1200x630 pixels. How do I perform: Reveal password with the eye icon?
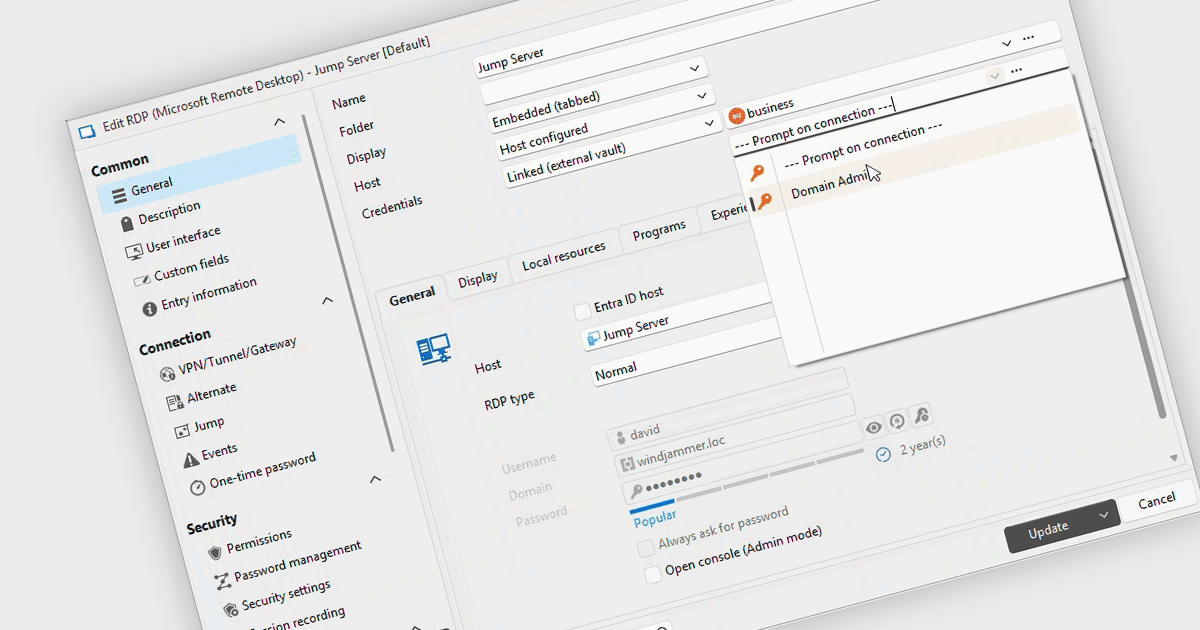(x=874, y=428)
